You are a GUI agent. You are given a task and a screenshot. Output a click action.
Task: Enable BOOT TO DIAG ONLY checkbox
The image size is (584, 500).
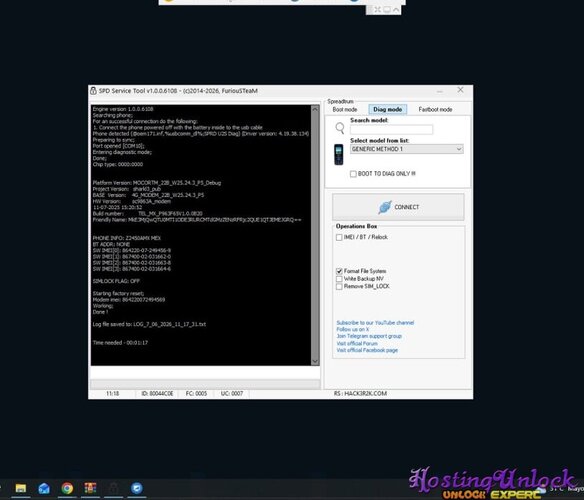coord(353,174)
